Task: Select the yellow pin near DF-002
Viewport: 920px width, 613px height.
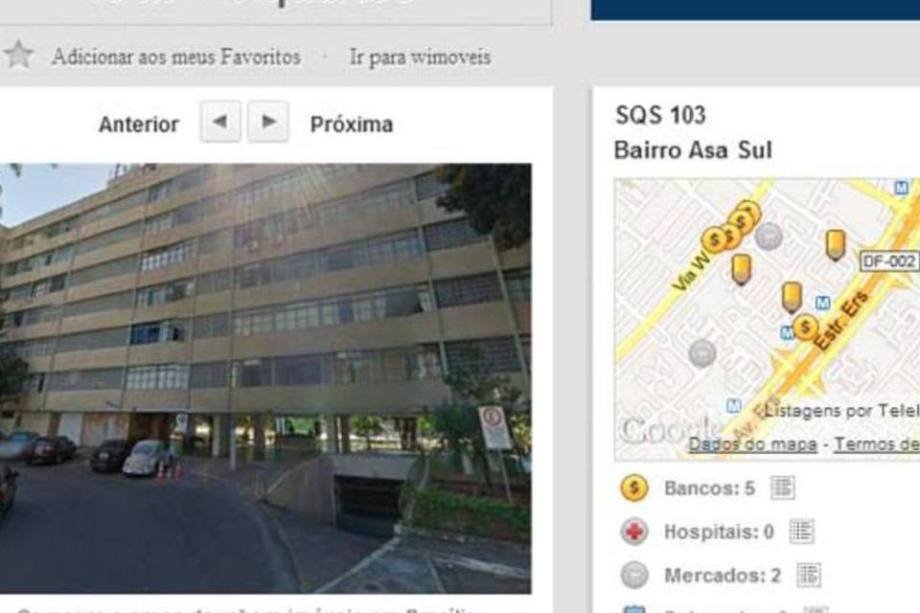Action: (x=836, y=245)
